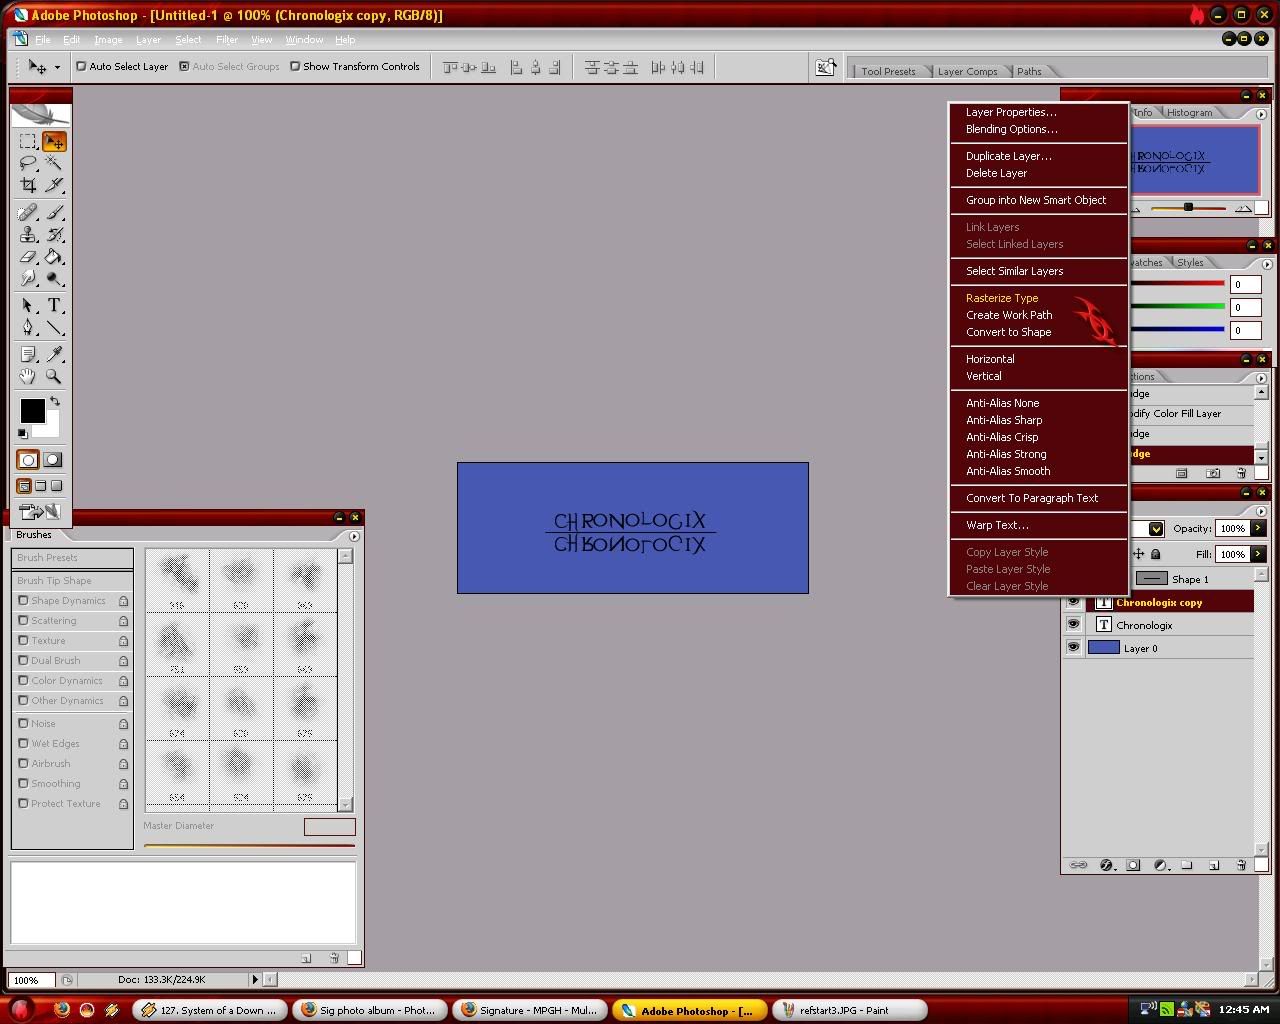
Task: Select the Path Selection tool
Action: click(x=28, y=306)
